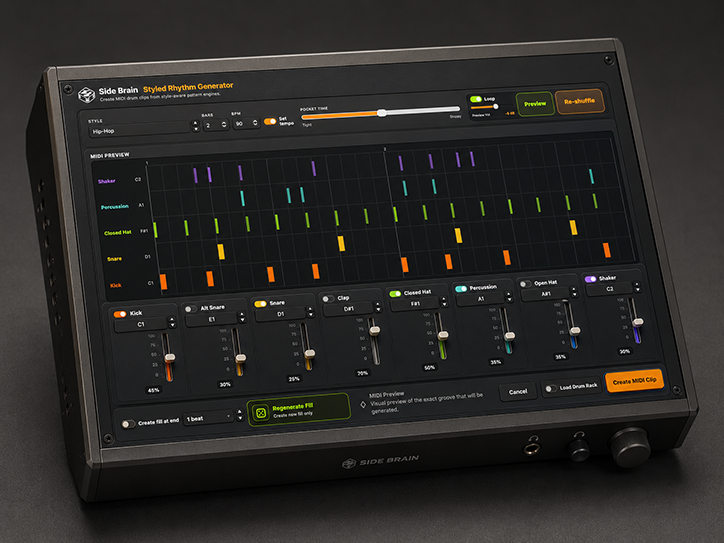The height and width of the screenshot is (543, 724).
Task: Open the Shaker note selector C2
Action: tap(609, 289)
